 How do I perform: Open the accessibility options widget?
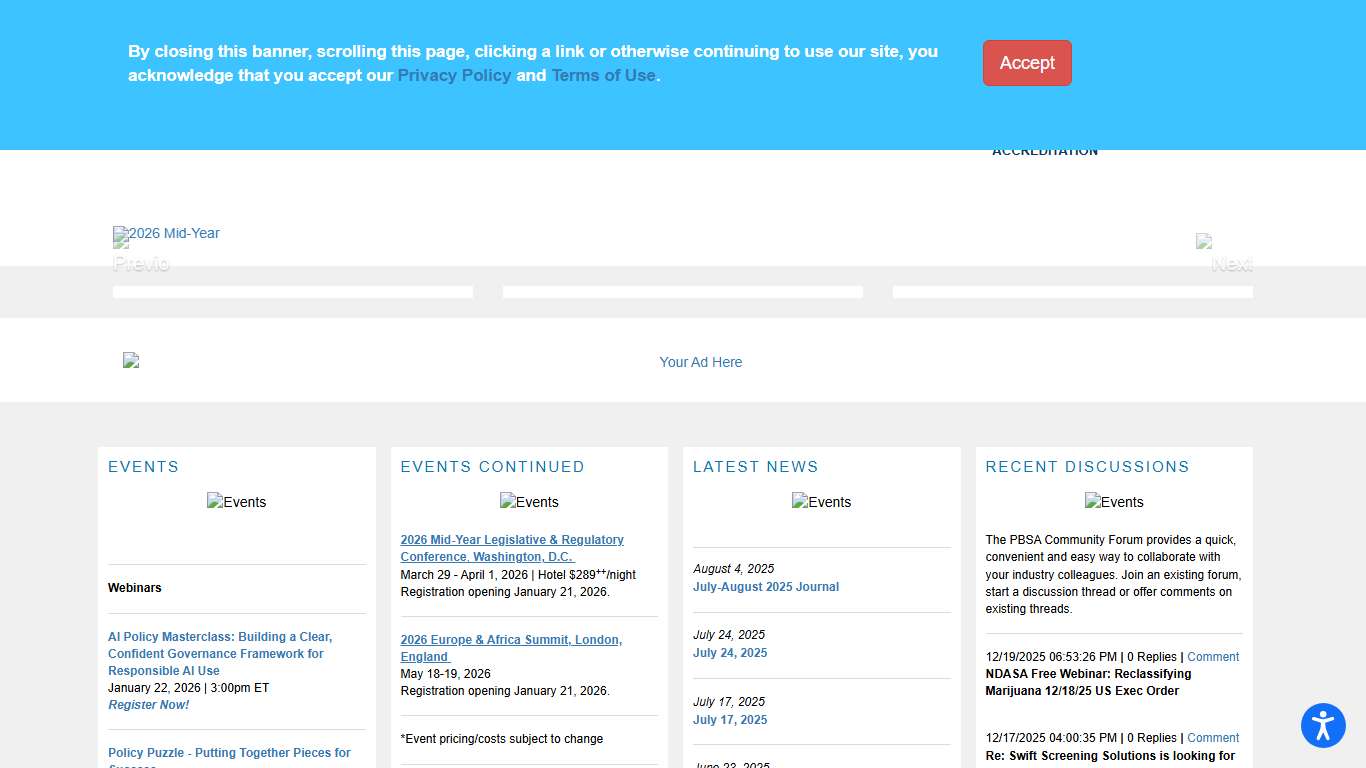(x=1323, y=726)
